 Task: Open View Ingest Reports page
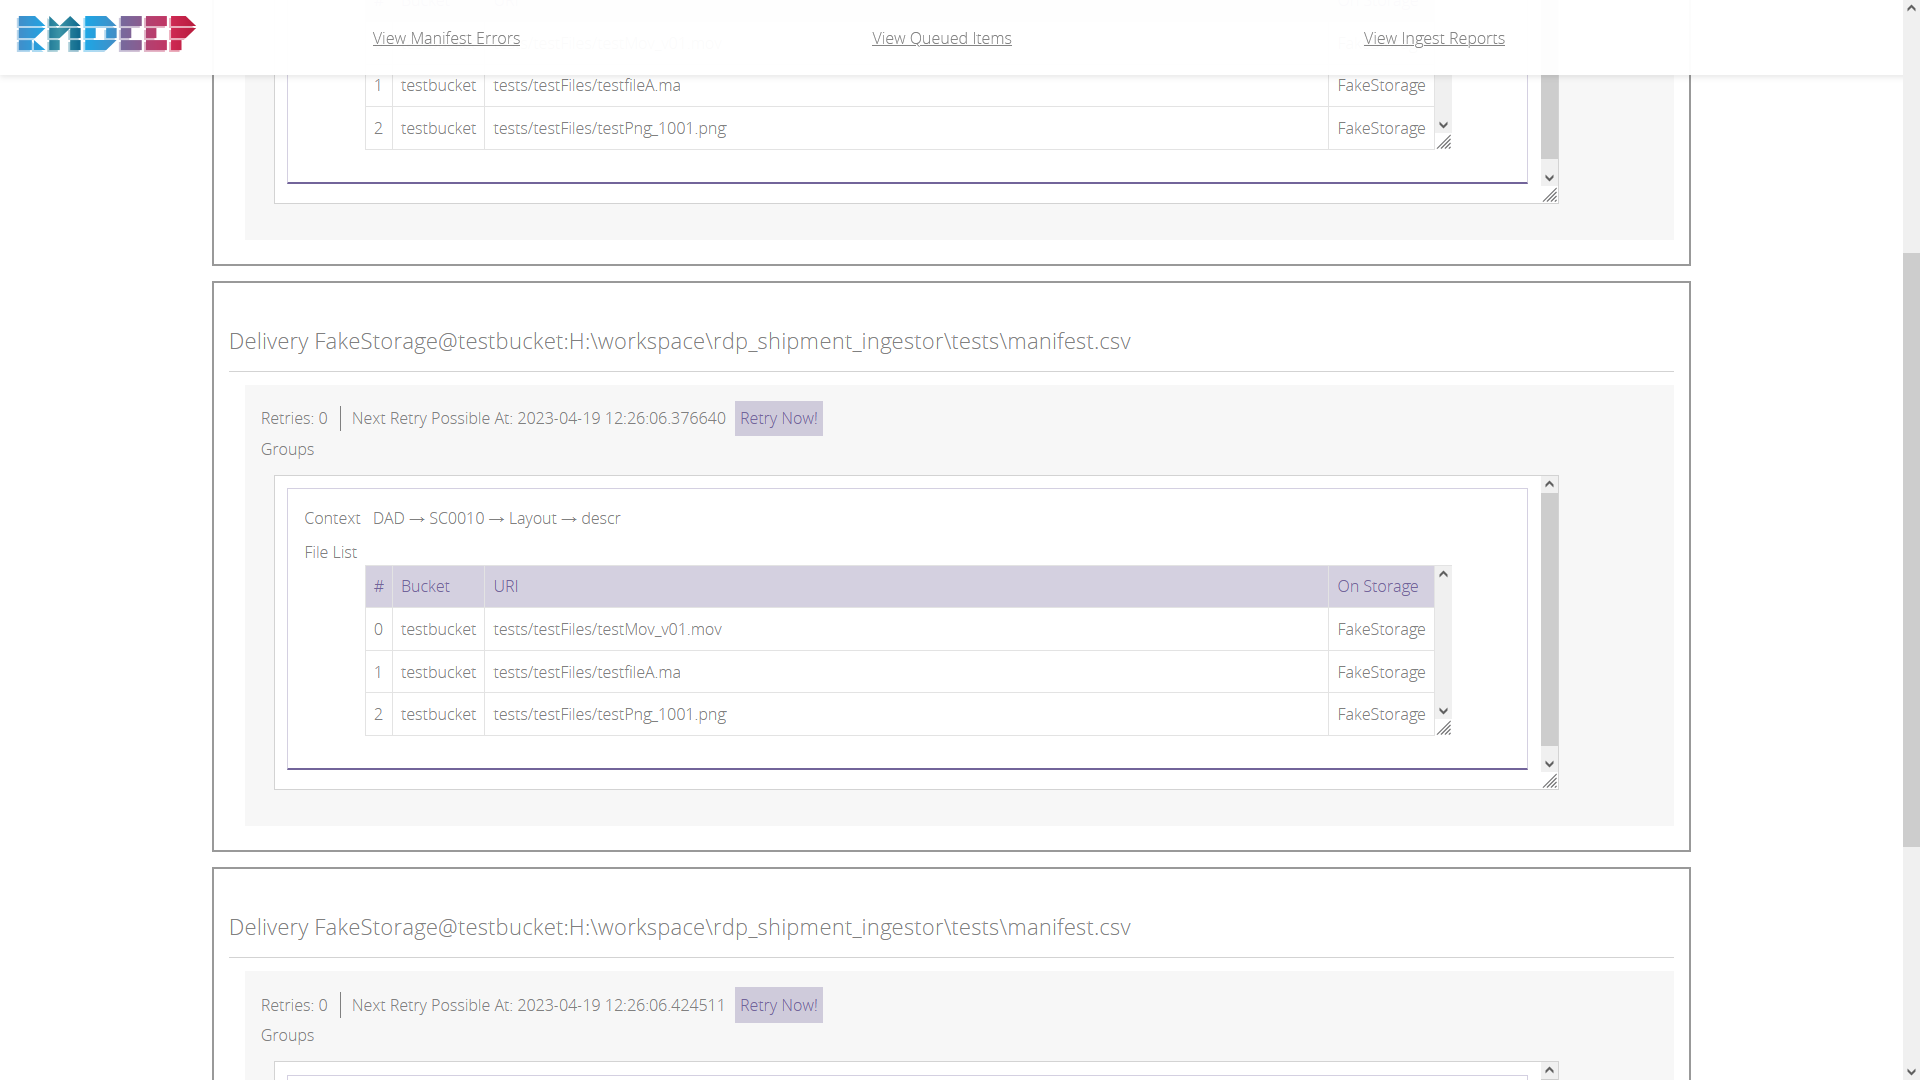coord(1433,38)
